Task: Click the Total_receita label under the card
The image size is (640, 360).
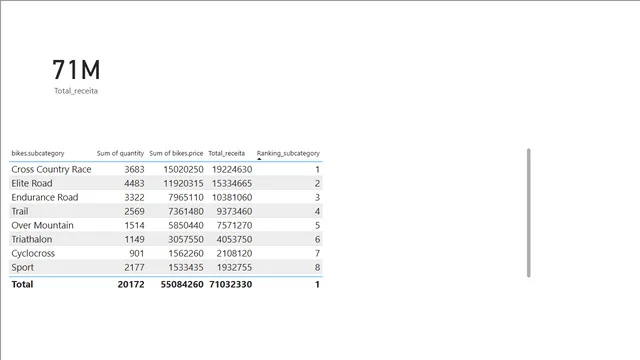Action: click(x=76, y=91)
